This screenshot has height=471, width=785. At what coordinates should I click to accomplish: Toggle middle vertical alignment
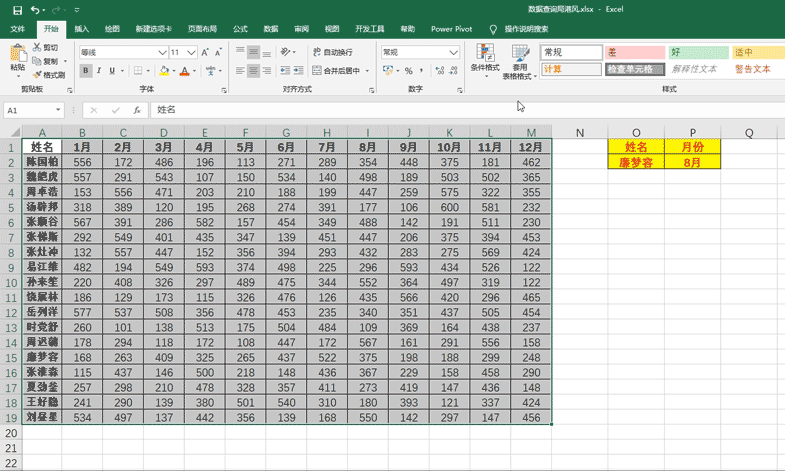[253, 52]
